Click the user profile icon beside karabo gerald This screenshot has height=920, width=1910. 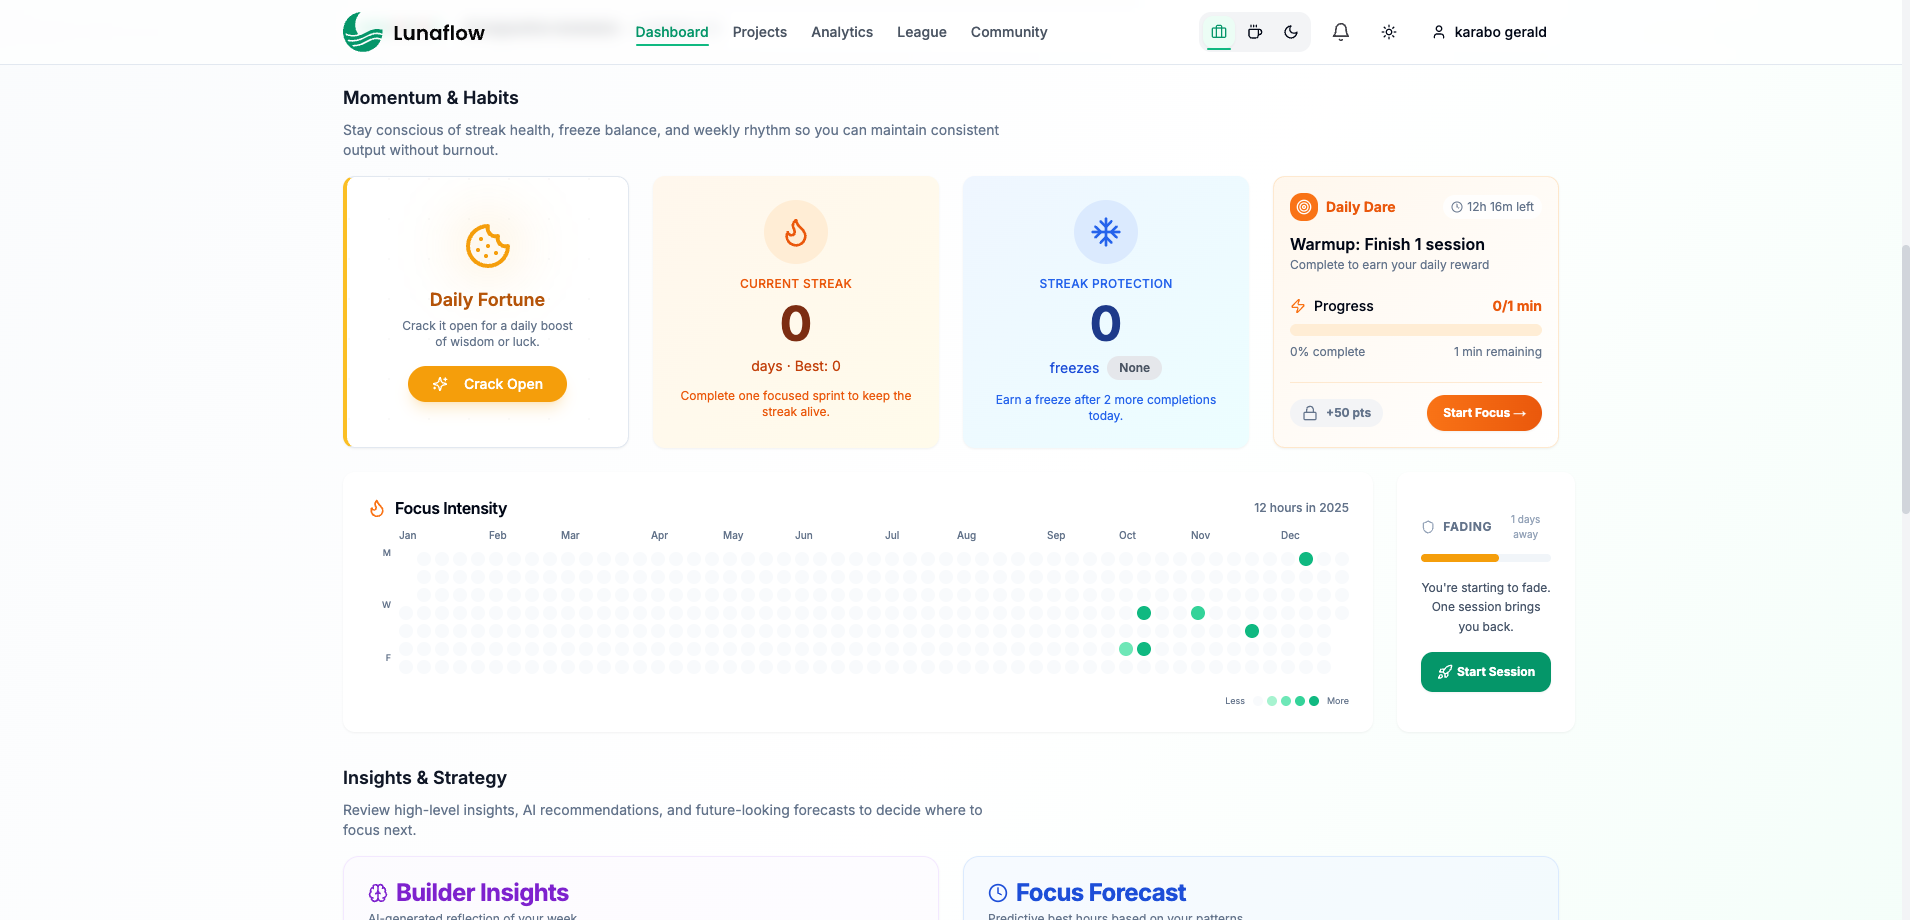(x=1438, y=32)
